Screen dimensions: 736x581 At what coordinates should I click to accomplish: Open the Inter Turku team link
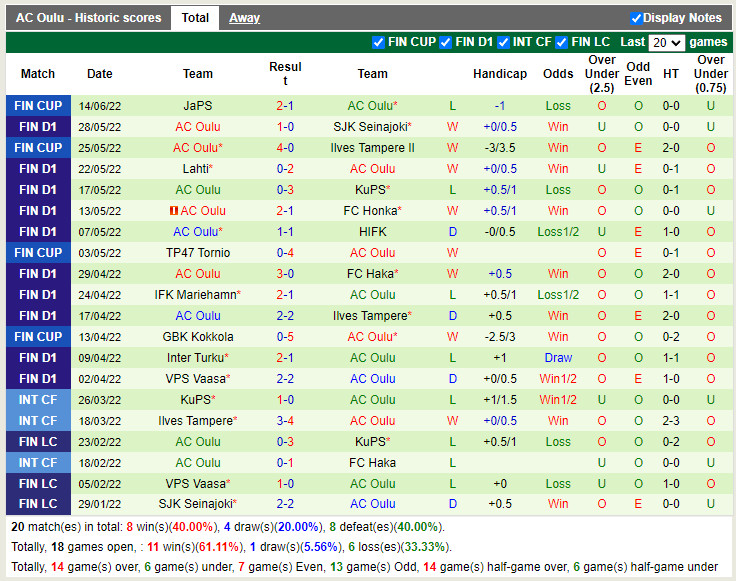pyautogui.click(x=196, y=358)
